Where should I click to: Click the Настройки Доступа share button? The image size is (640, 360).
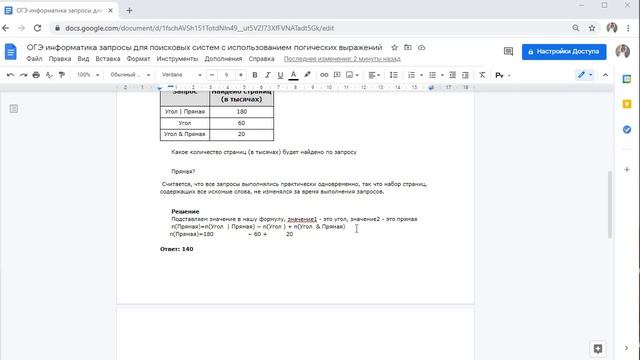click(564, 52)
